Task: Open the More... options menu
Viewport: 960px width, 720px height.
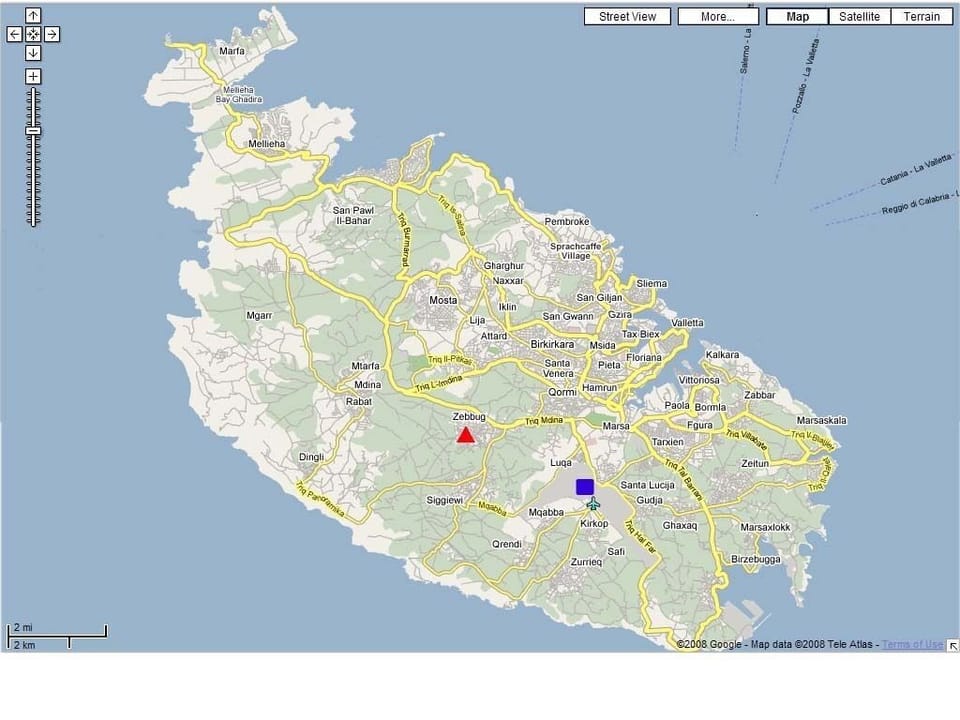Action: (718, 17)
